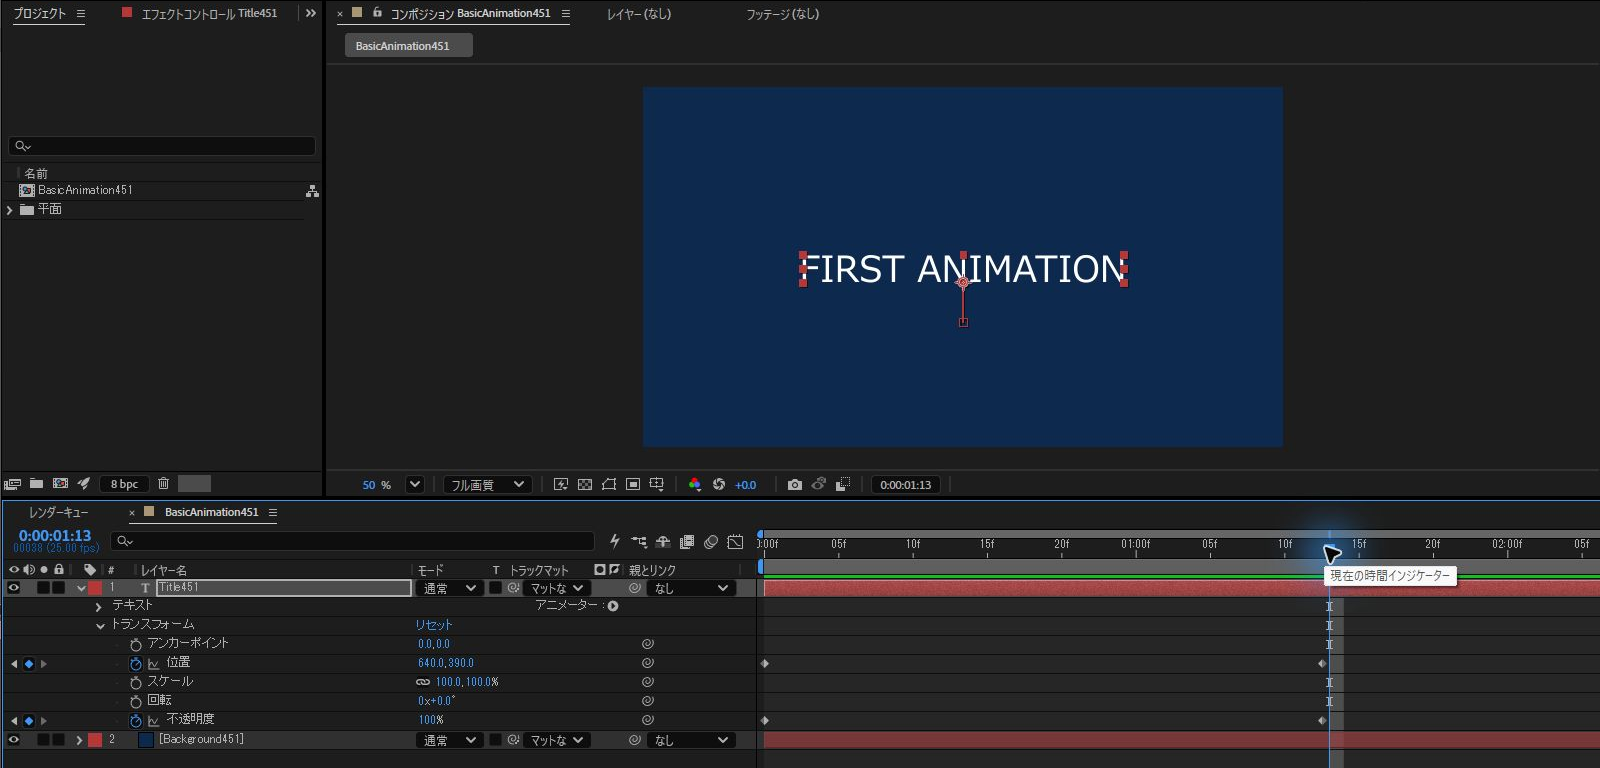Screen dimensions: 1600x768
Task: Open the プロジェクト panel tab
Action: pos(39,14)
